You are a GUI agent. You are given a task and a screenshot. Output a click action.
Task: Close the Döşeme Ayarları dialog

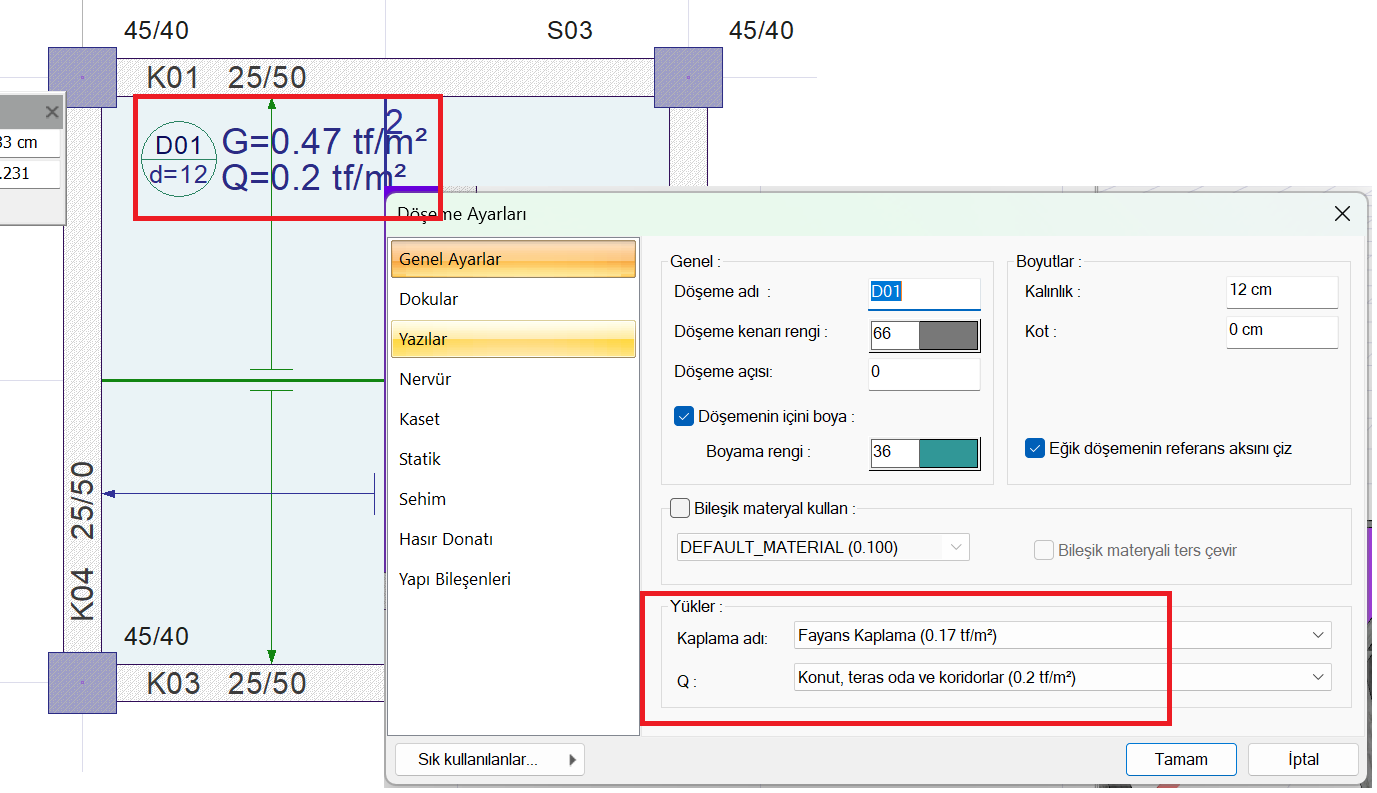tap(1342, 213)
